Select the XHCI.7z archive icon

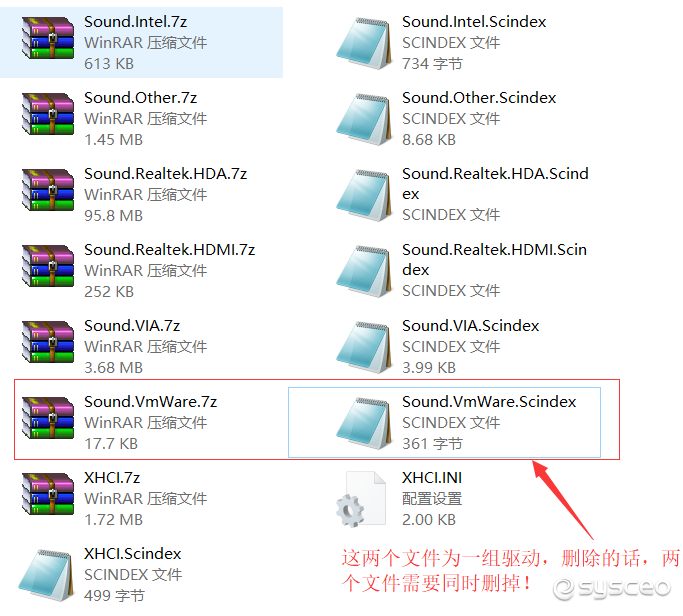pos(48,494)
